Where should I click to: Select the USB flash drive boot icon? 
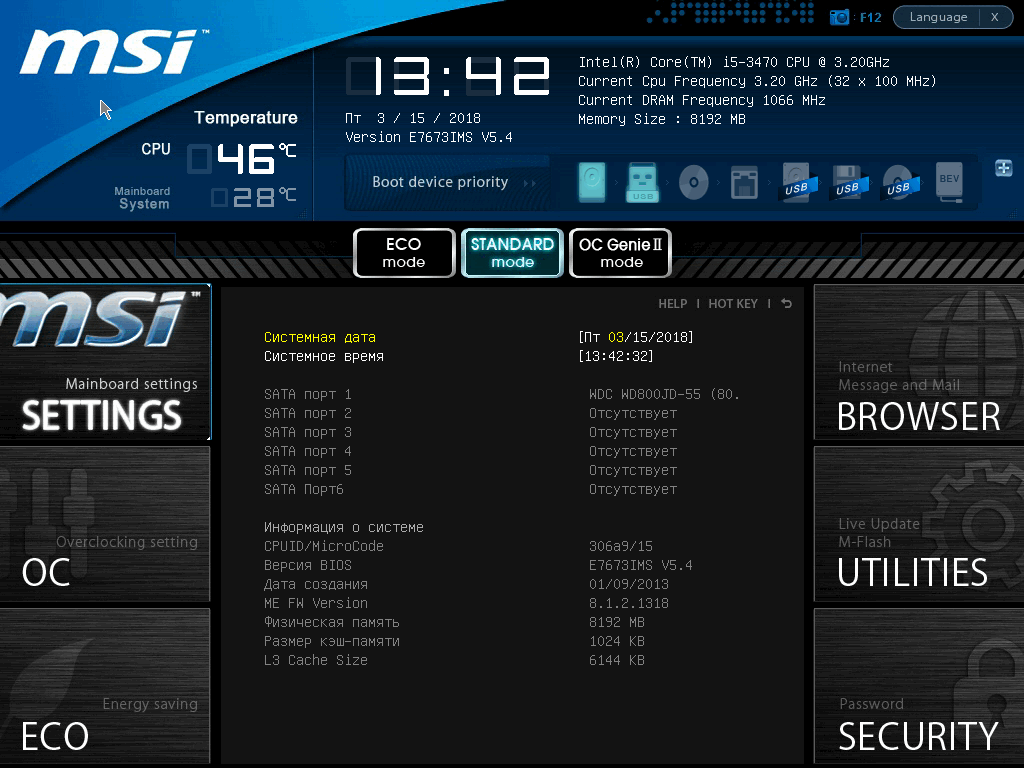643,182
